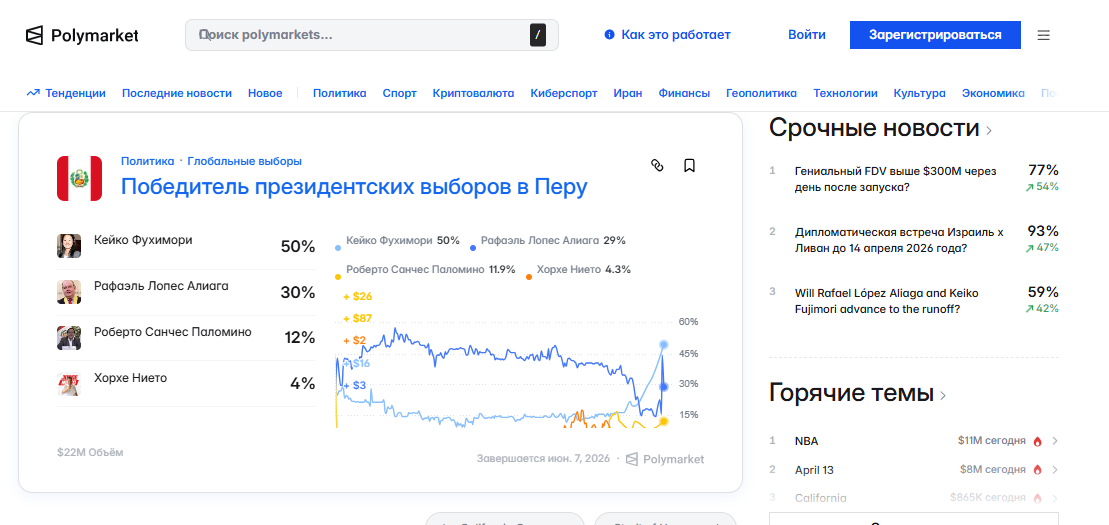Click the Polymarket logo icon
1109x525 pixels.
(35, 36)
